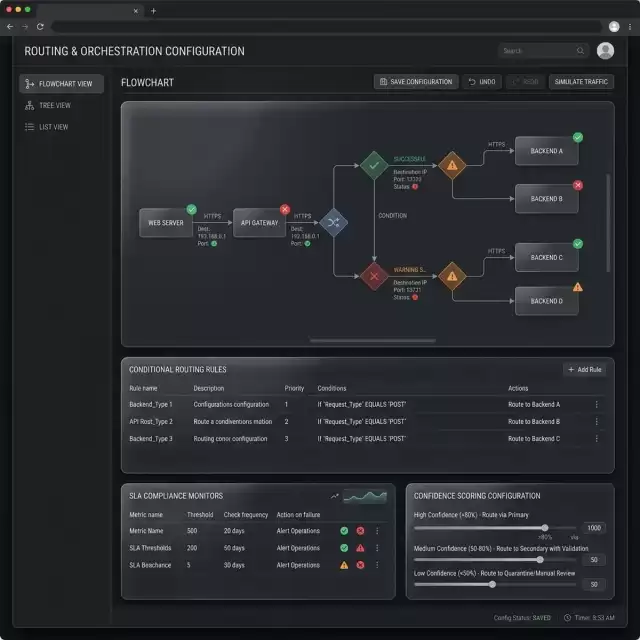Click the lower orange warning diamond

click(452, 276)
